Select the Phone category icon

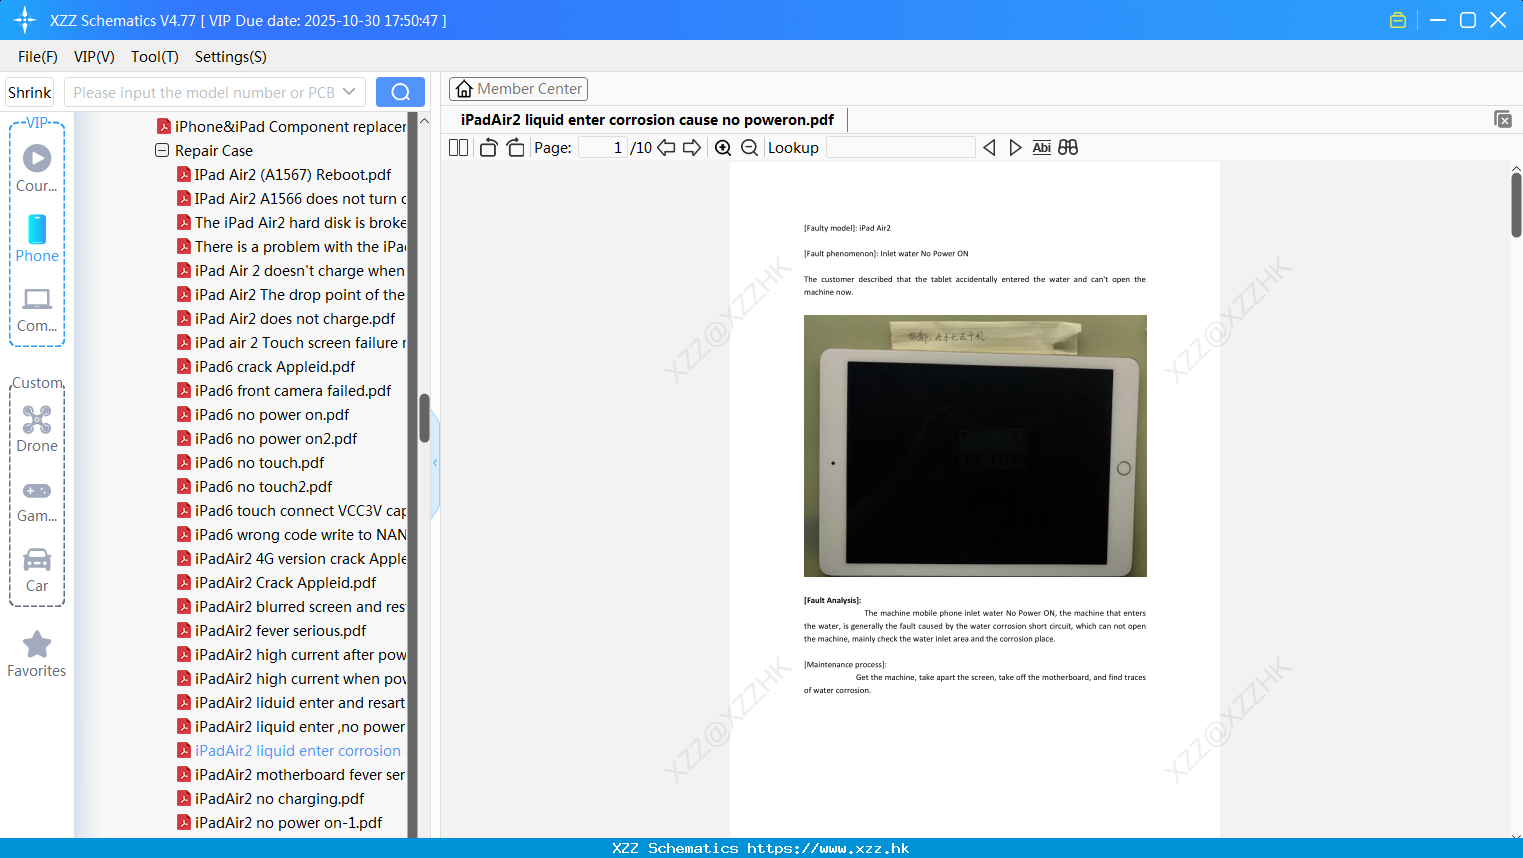click(37, 238)
